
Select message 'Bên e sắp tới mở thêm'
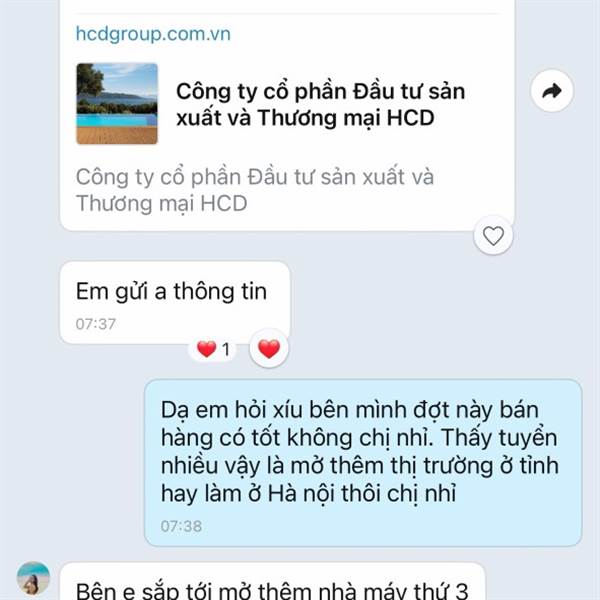click(x=272, y=590)
